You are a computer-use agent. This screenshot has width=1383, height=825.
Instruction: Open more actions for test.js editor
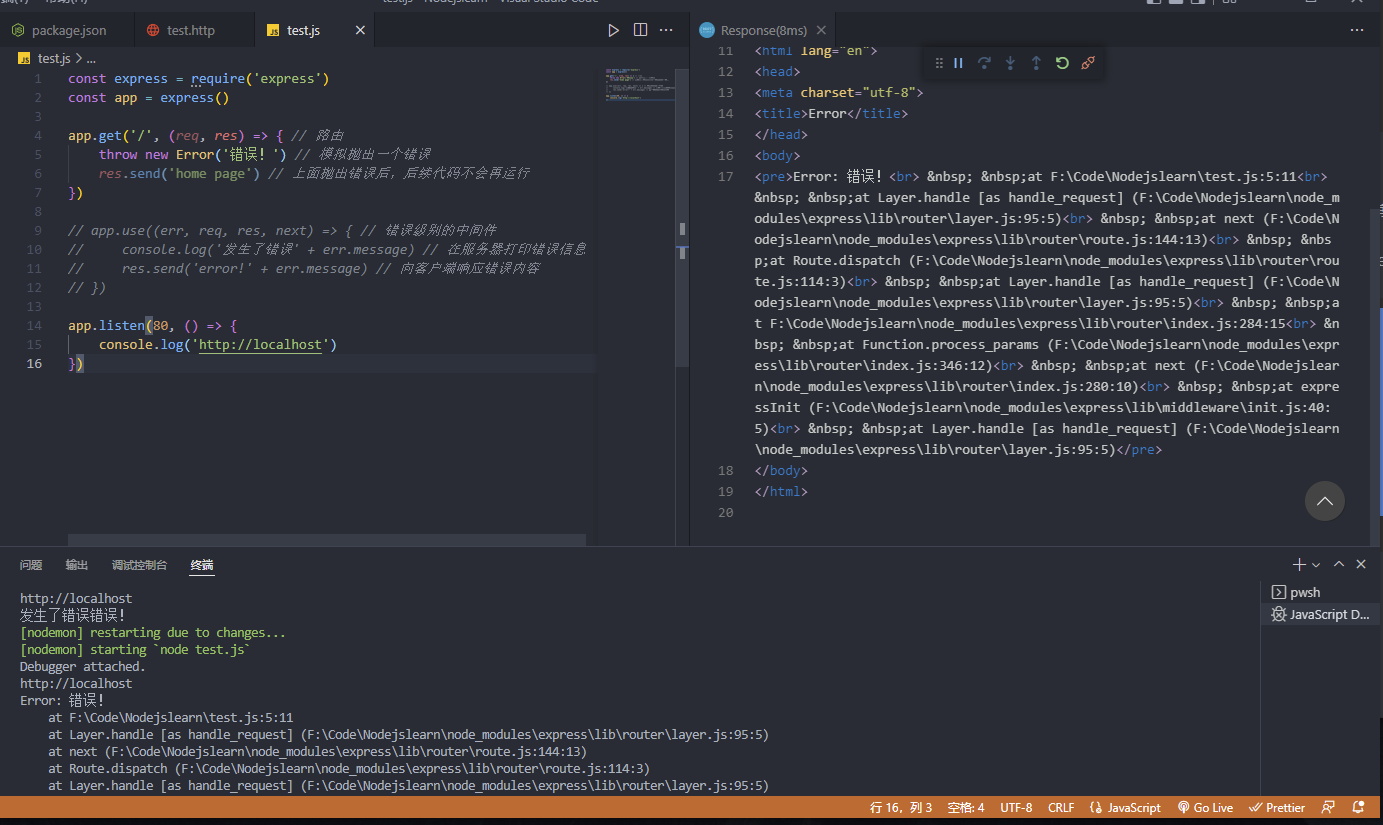coord(667,31)
